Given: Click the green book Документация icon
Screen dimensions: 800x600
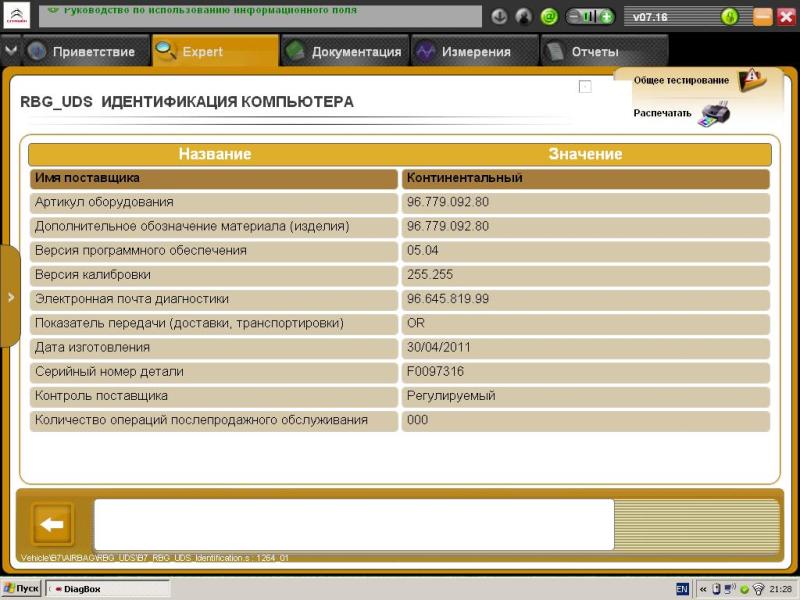Looking at the screenshot, I should tap(295, 52).
